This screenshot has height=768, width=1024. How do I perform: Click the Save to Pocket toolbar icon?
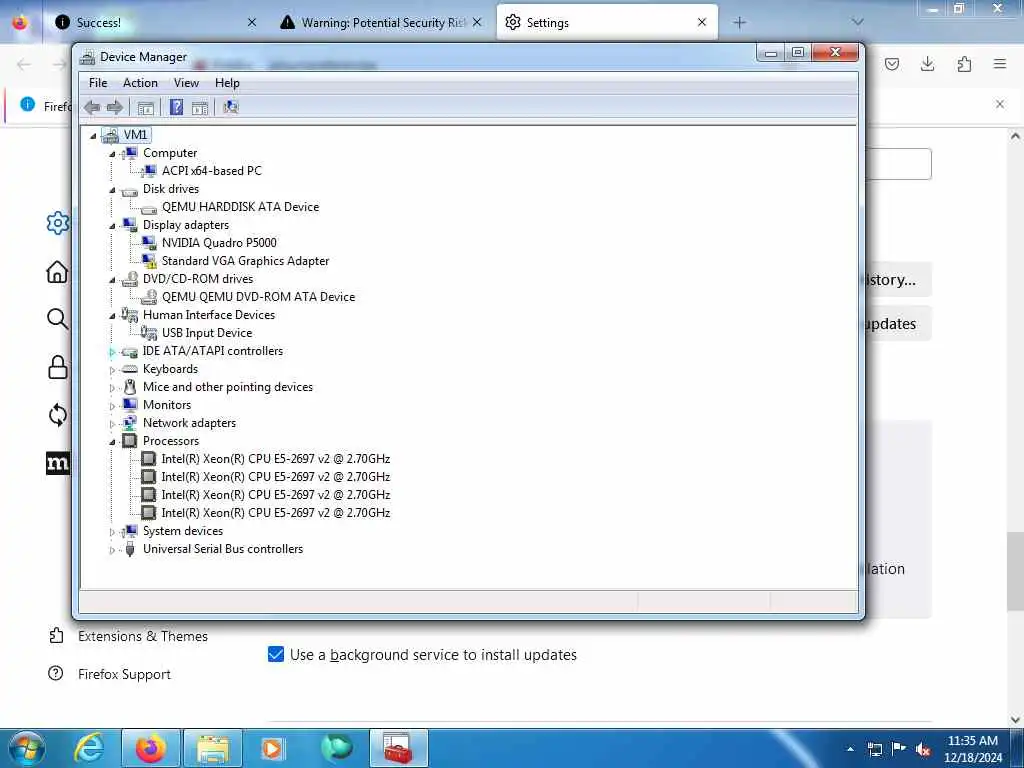(892, 64)
